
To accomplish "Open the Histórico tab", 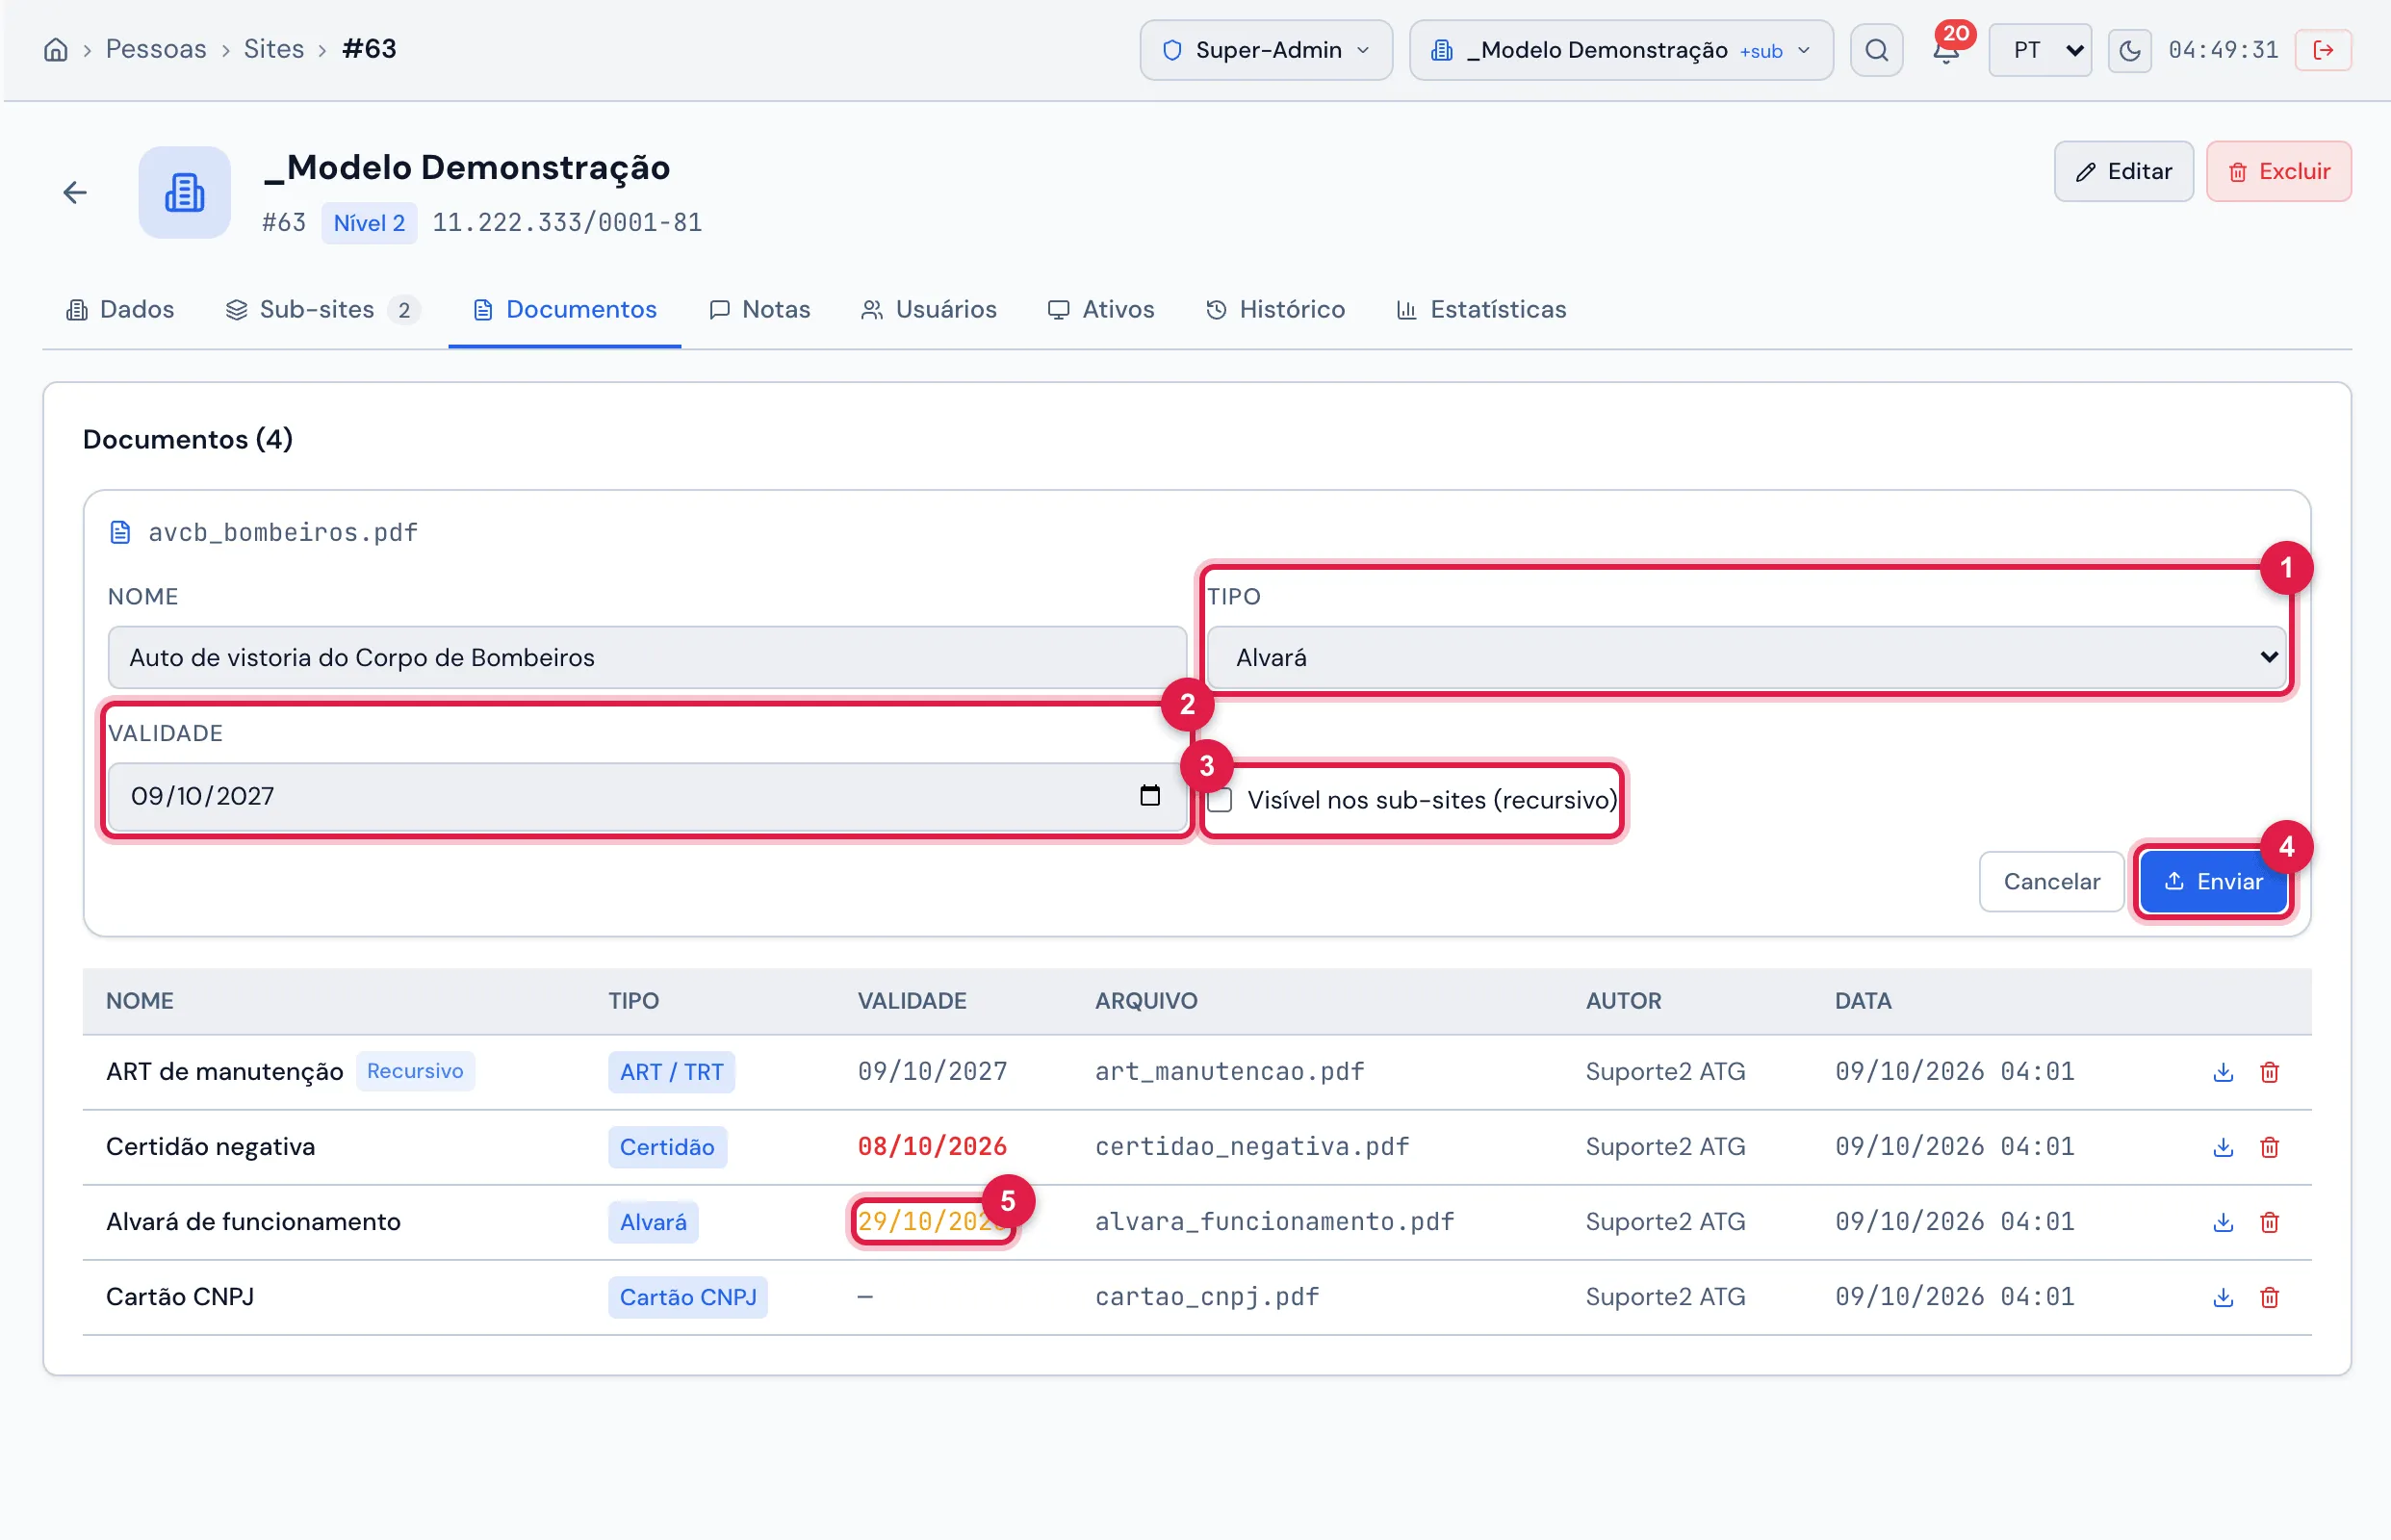I will pos(1275,310).
